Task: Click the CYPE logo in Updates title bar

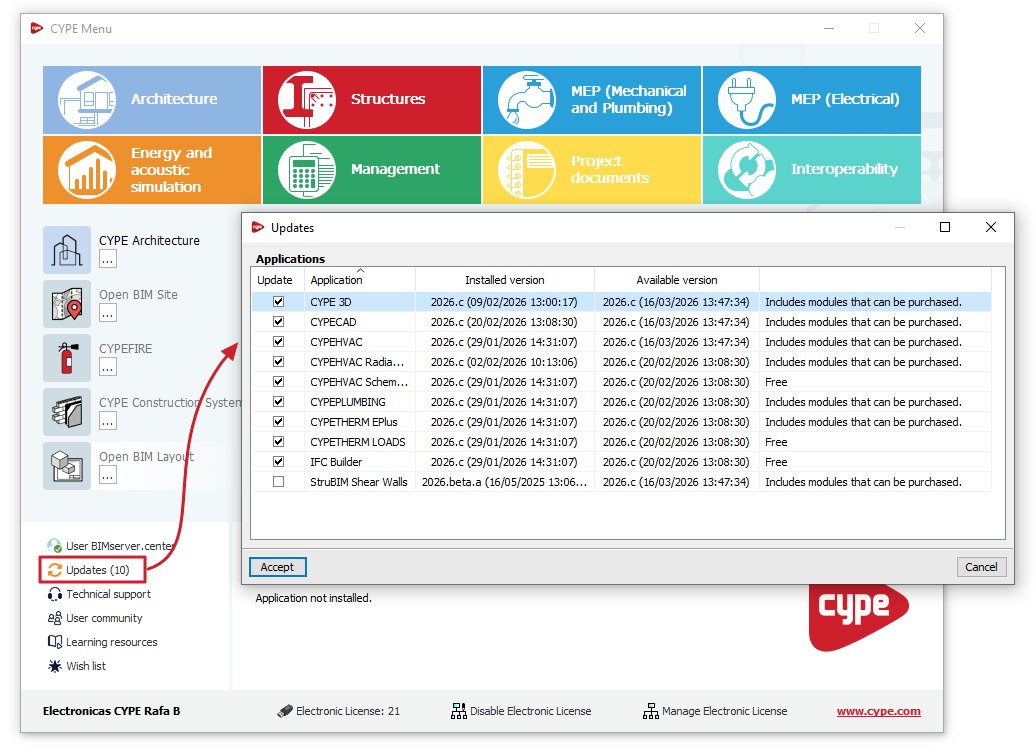Action: tap(258, 227)
